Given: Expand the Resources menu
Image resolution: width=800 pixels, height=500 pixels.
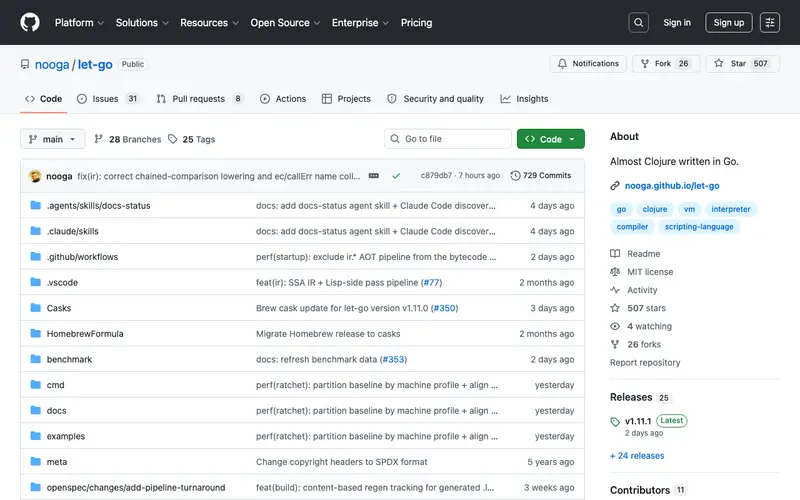Looking at the screenshot, I should coord(209,22).
